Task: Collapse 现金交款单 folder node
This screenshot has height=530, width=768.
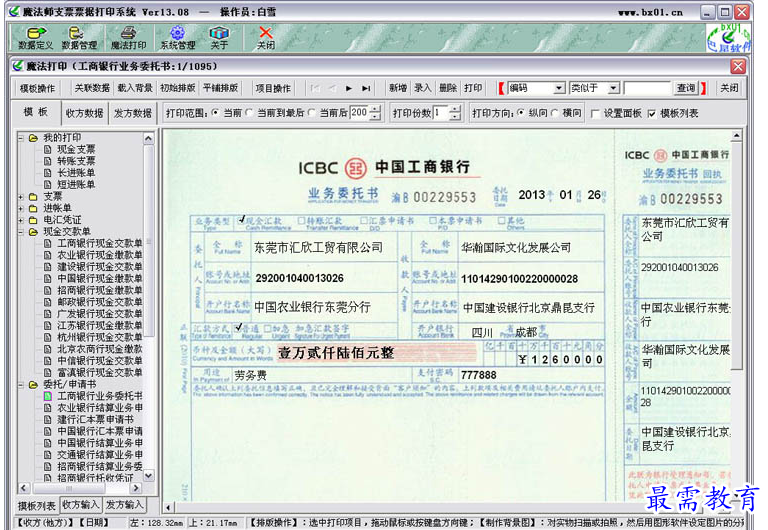Action: tap(21, 232)
